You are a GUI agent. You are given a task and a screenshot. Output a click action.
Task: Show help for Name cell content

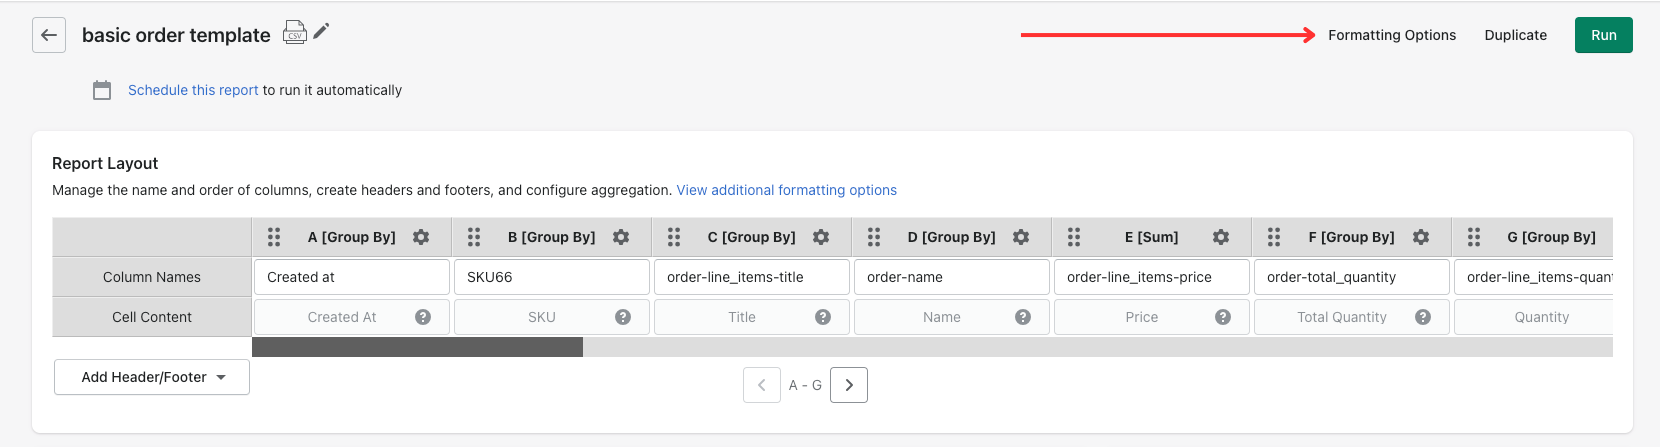[1023, 317]
